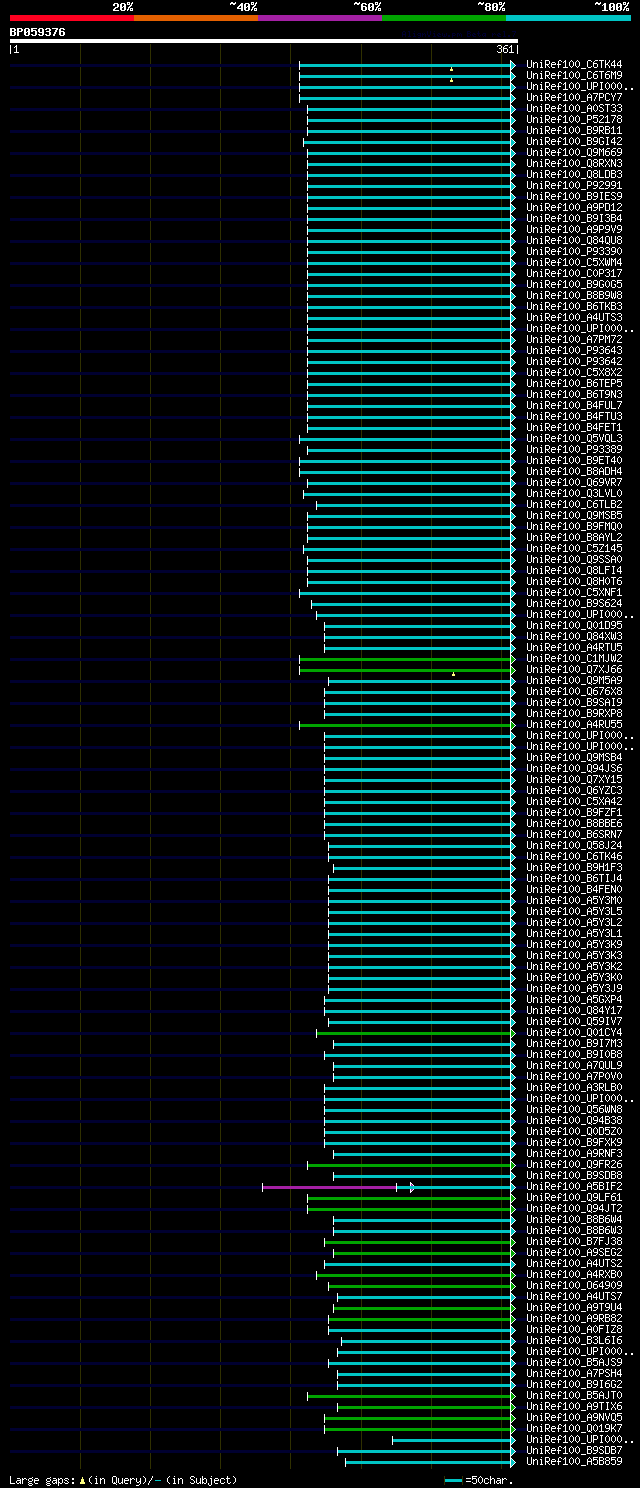This screenshot has height=1488, width=640.
Task: Open the UniRef100_O64909 entry
Action: pos(573,1286)
